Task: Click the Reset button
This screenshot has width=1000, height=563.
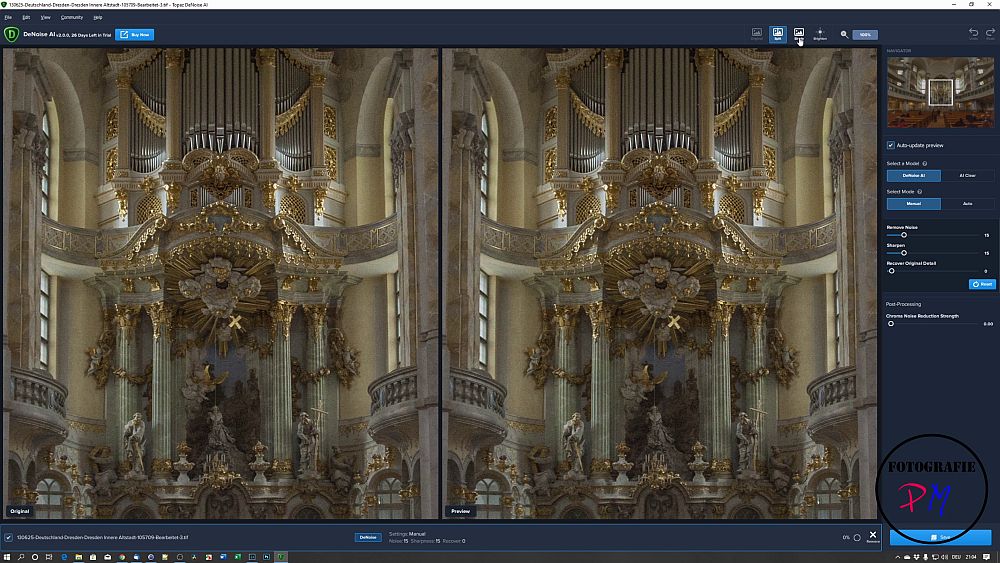Action: 982,284
